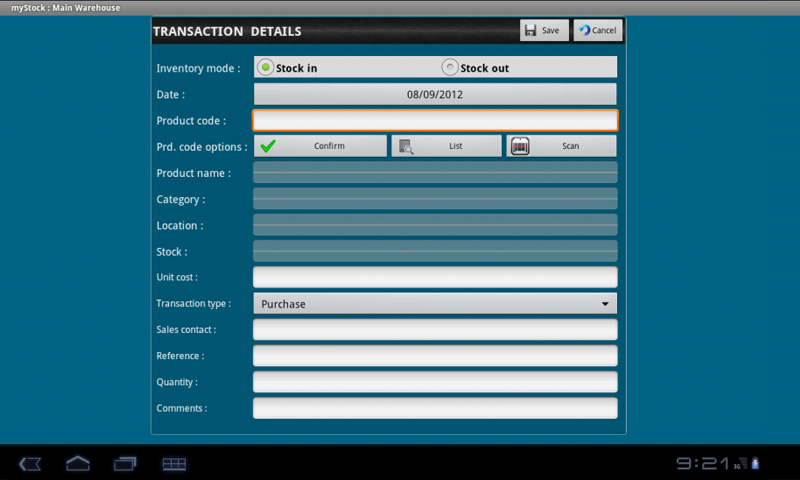Tap the Android back navigation icon
Viewport: 800px width, 480px height.
pos(30,463)
